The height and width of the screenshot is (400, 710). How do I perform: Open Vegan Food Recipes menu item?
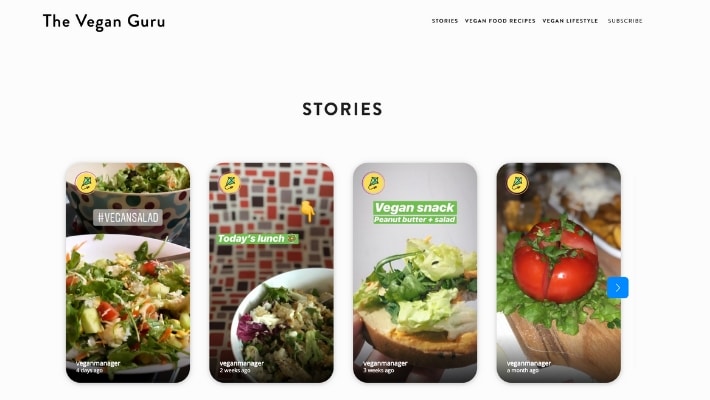tap(500, 21)
